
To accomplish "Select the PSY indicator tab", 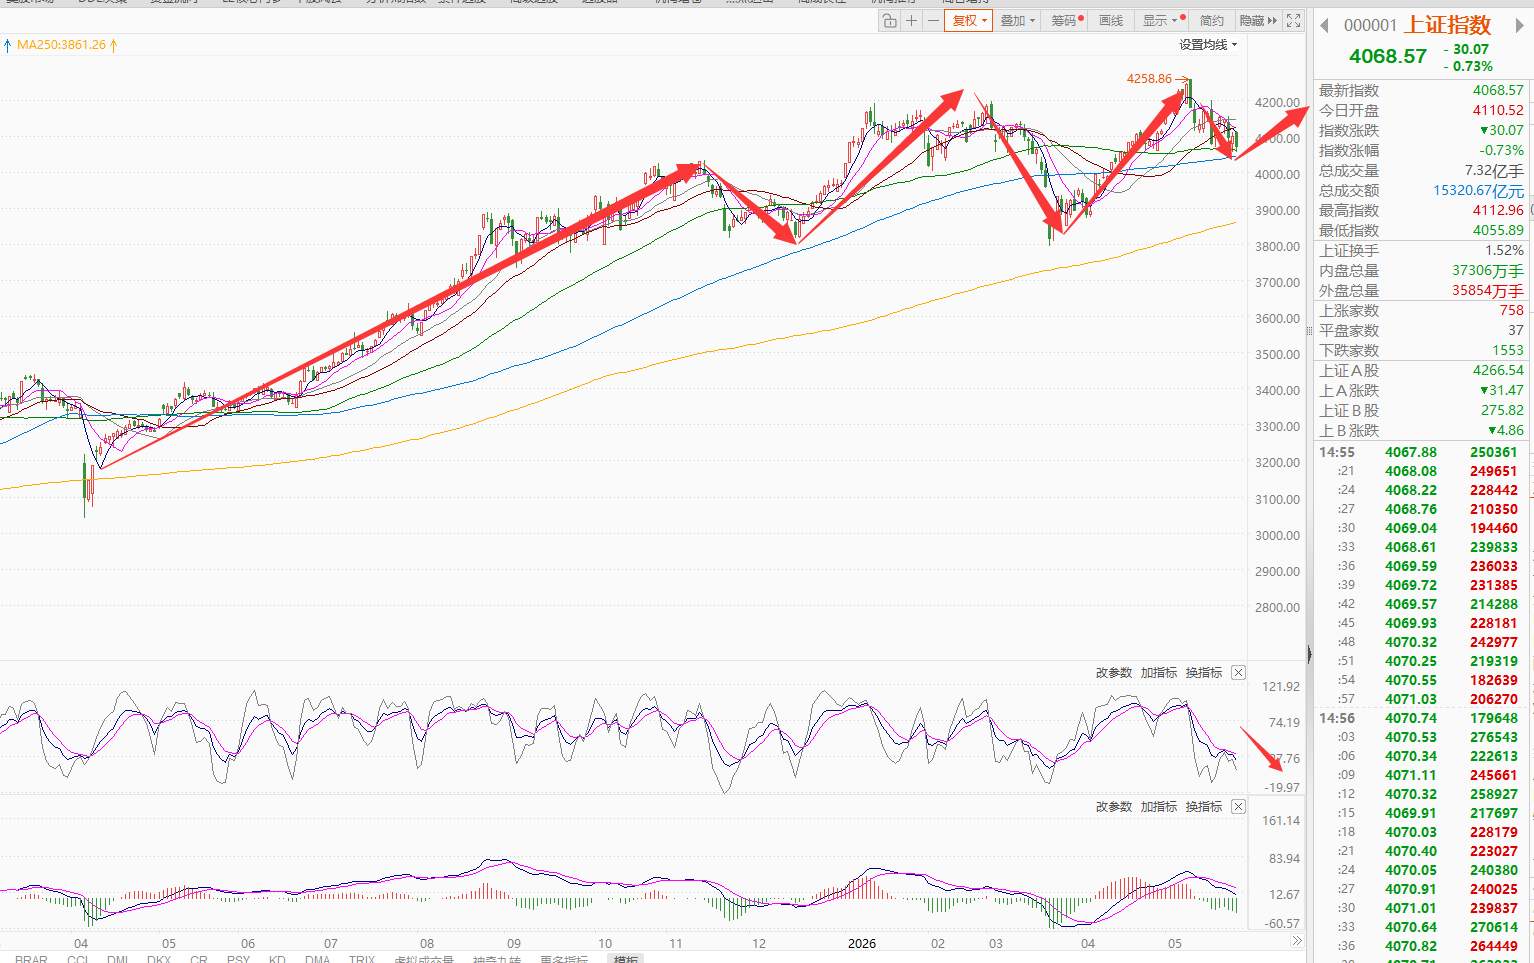I will (x=238, y=959).
